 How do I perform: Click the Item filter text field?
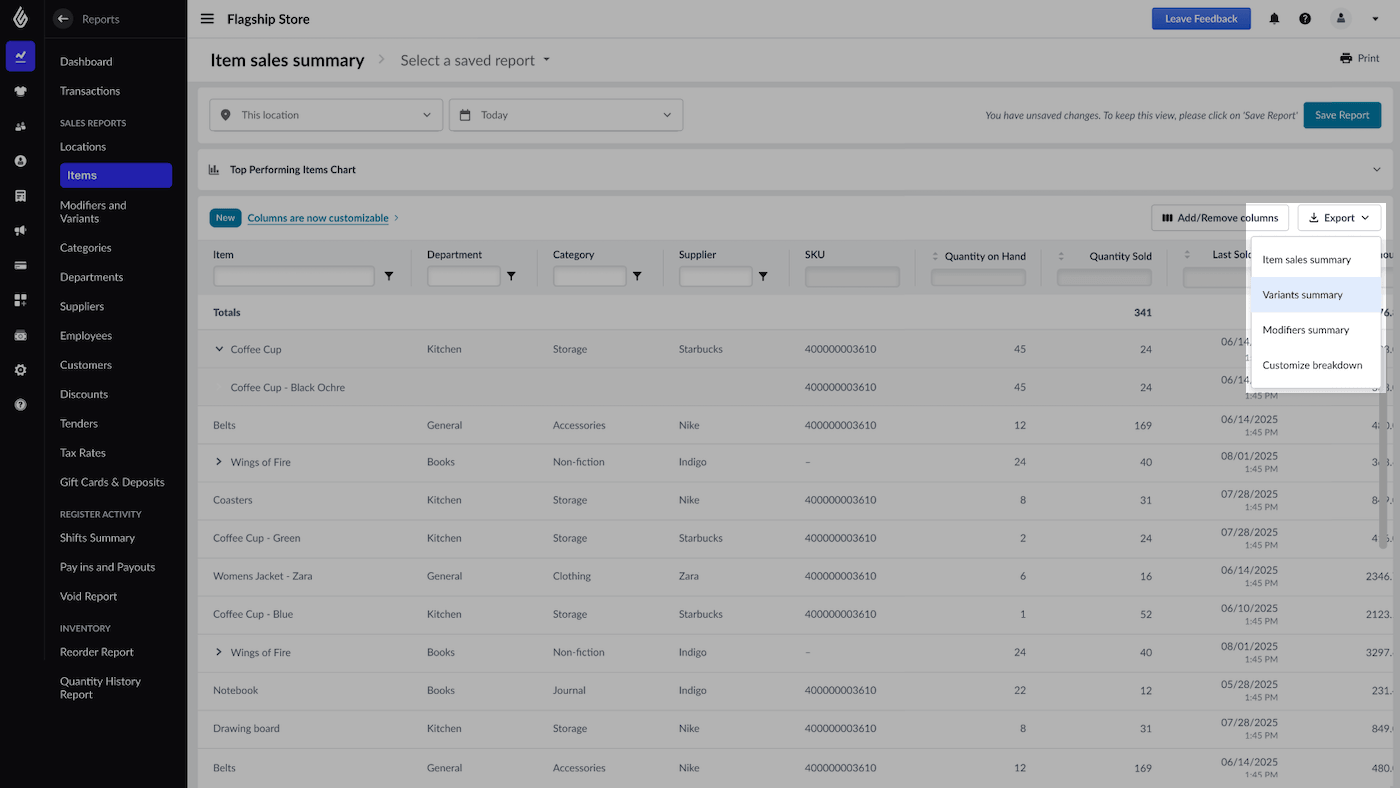294,276
